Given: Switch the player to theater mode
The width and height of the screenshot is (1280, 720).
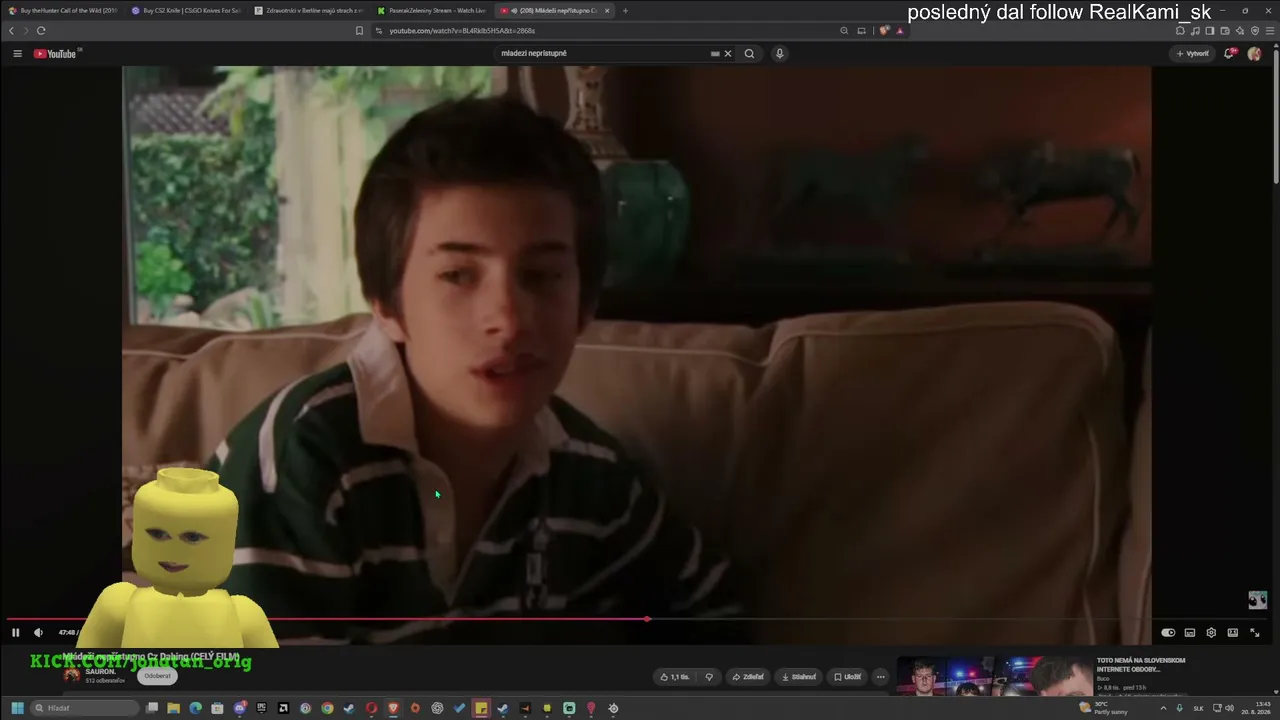Looking at the screenshot, I should (1233, 632).
